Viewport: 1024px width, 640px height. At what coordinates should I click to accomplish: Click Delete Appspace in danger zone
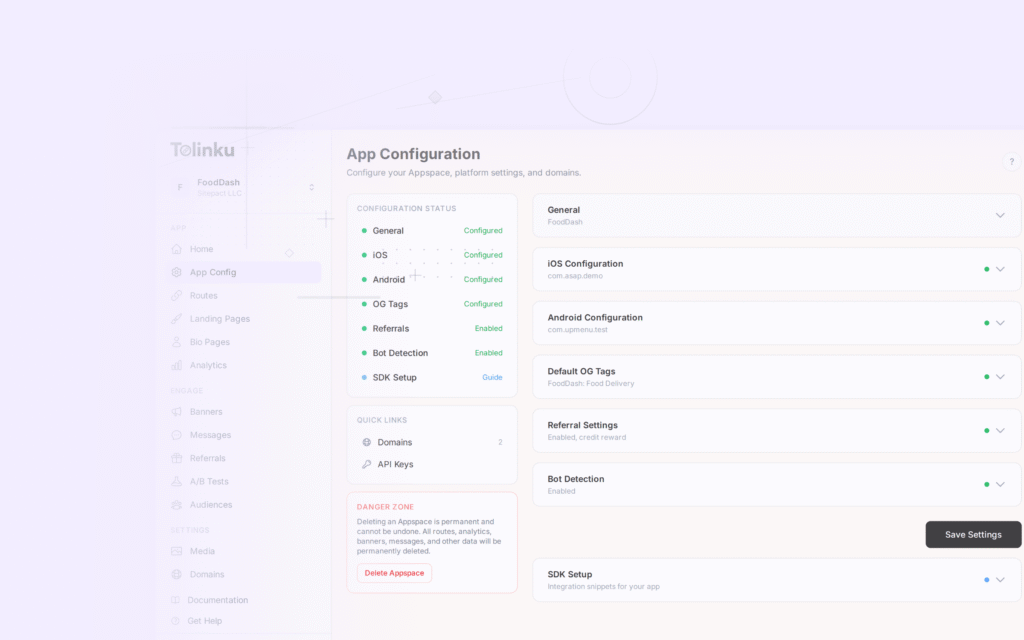pyautogui.click(x=393, y=572)
